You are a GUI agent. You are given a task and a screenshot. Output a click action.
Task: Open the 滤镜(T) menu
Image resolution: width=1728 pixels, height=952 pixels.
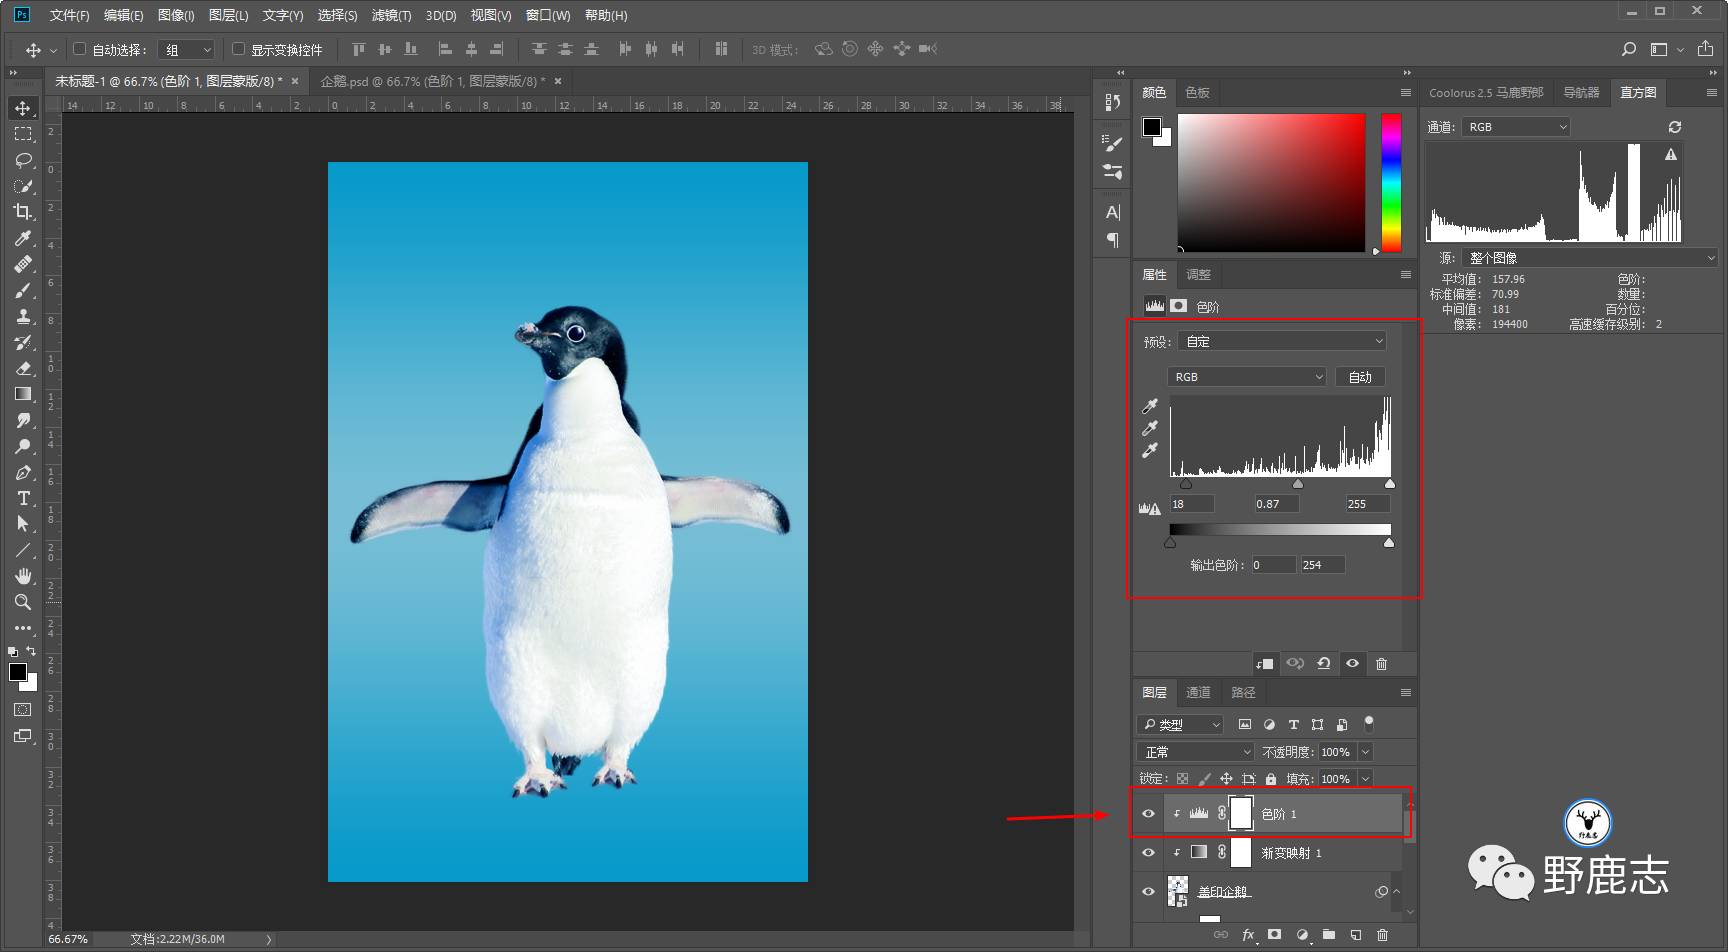(390, 15)
